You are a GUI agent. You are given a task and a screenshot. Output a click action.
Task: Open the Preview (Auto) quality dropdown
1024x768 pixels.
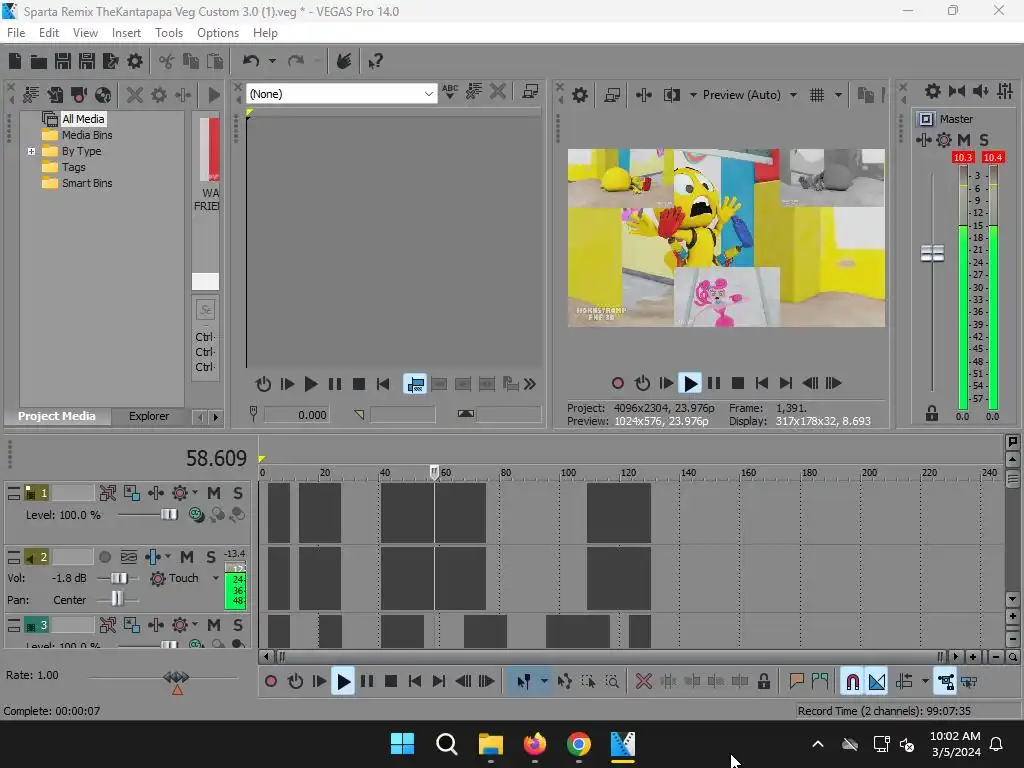(793, 95)
